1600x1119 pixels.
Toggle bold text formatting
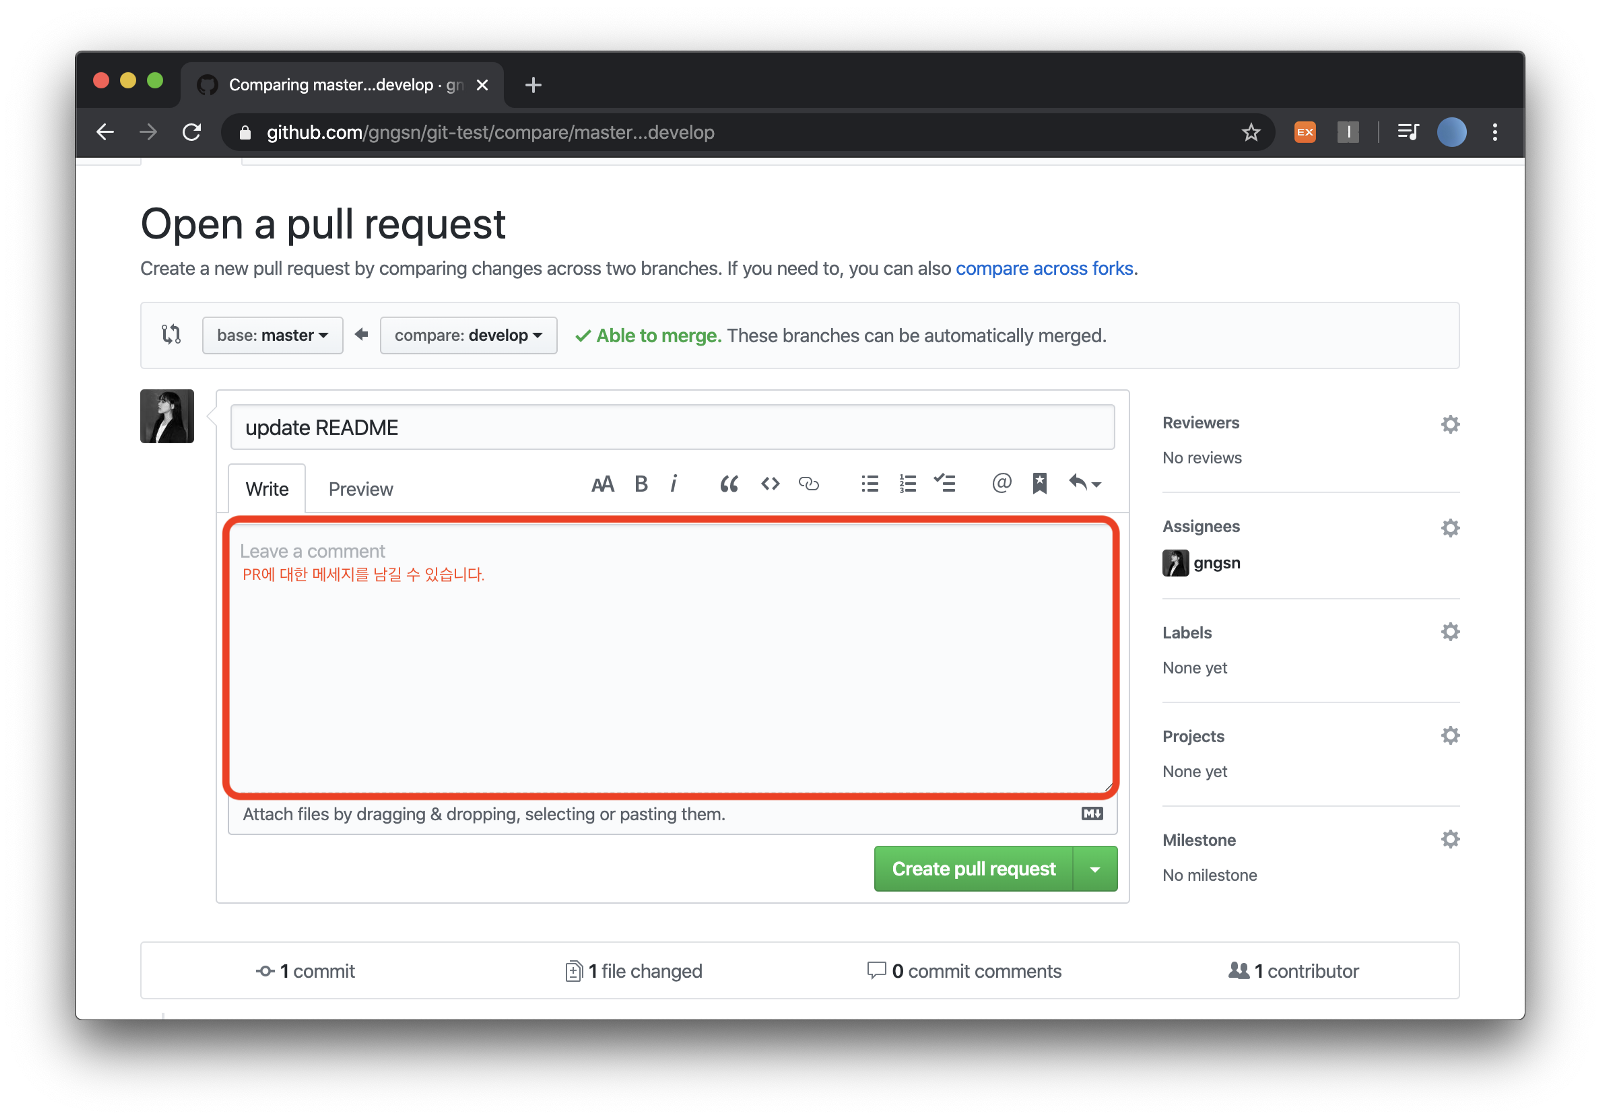point(641,484)
